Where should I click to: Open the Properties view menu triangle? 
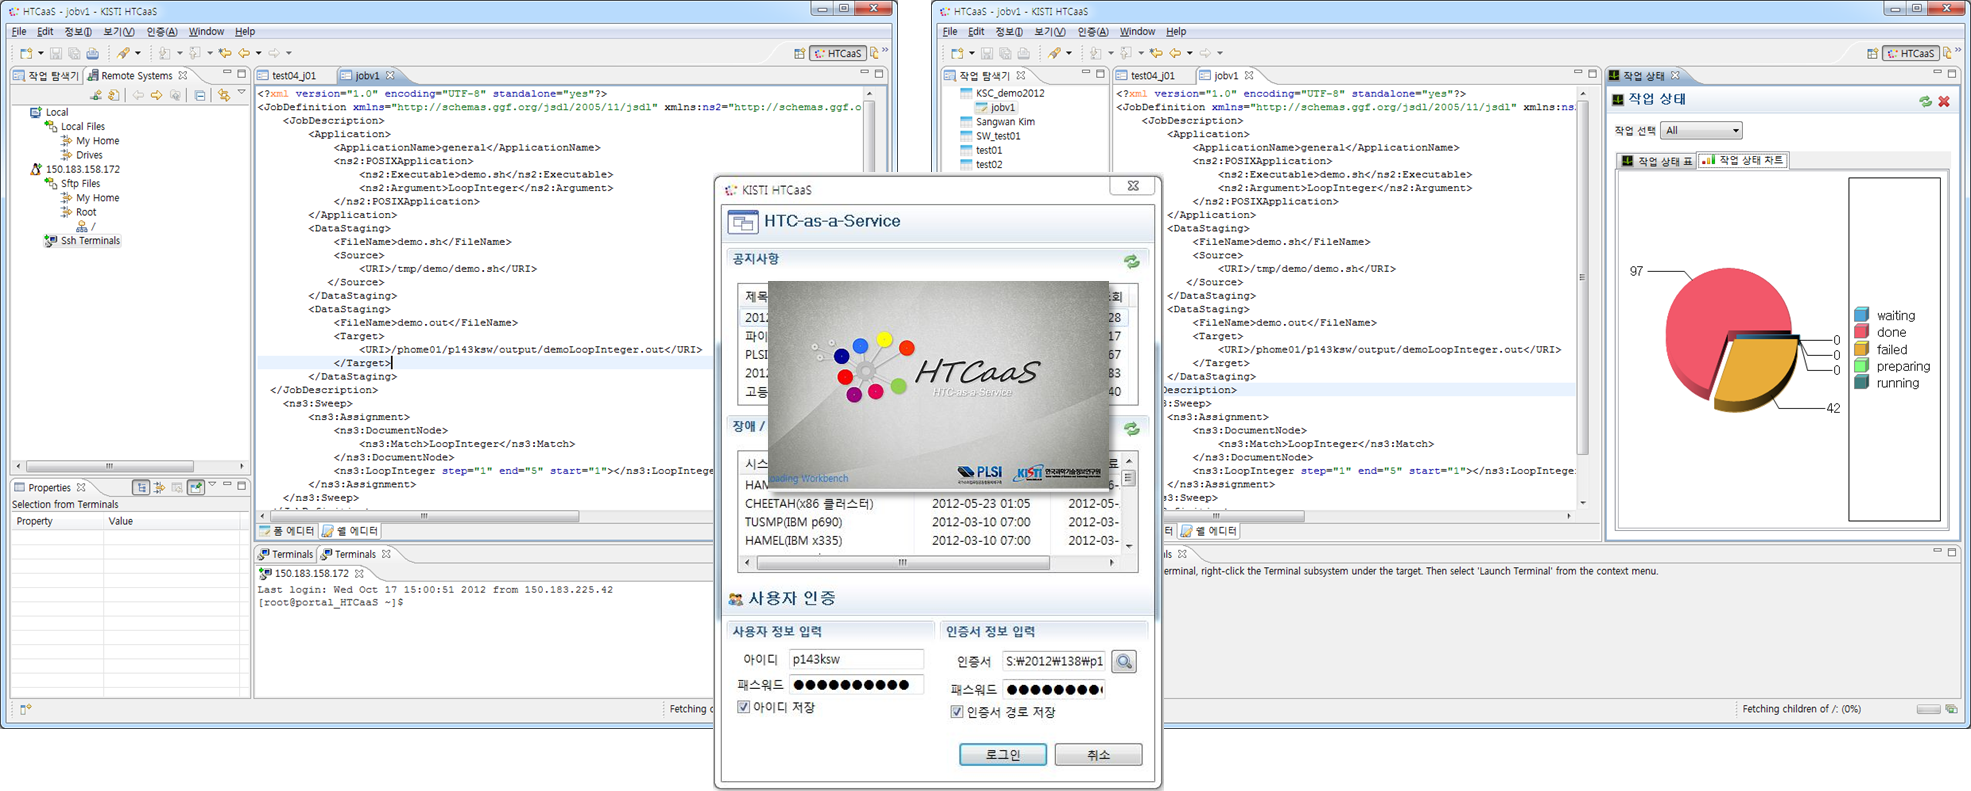coord(212,486)
